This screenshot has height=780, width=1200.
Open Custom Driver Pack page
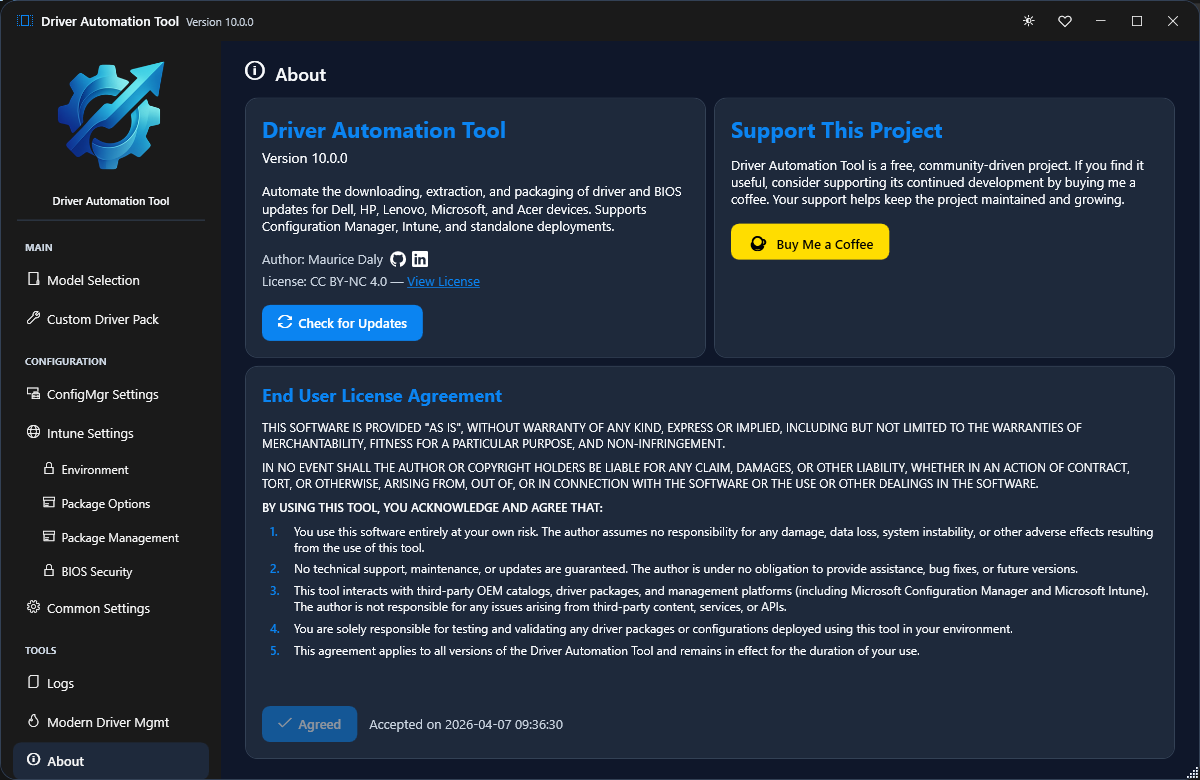[111, 319]
